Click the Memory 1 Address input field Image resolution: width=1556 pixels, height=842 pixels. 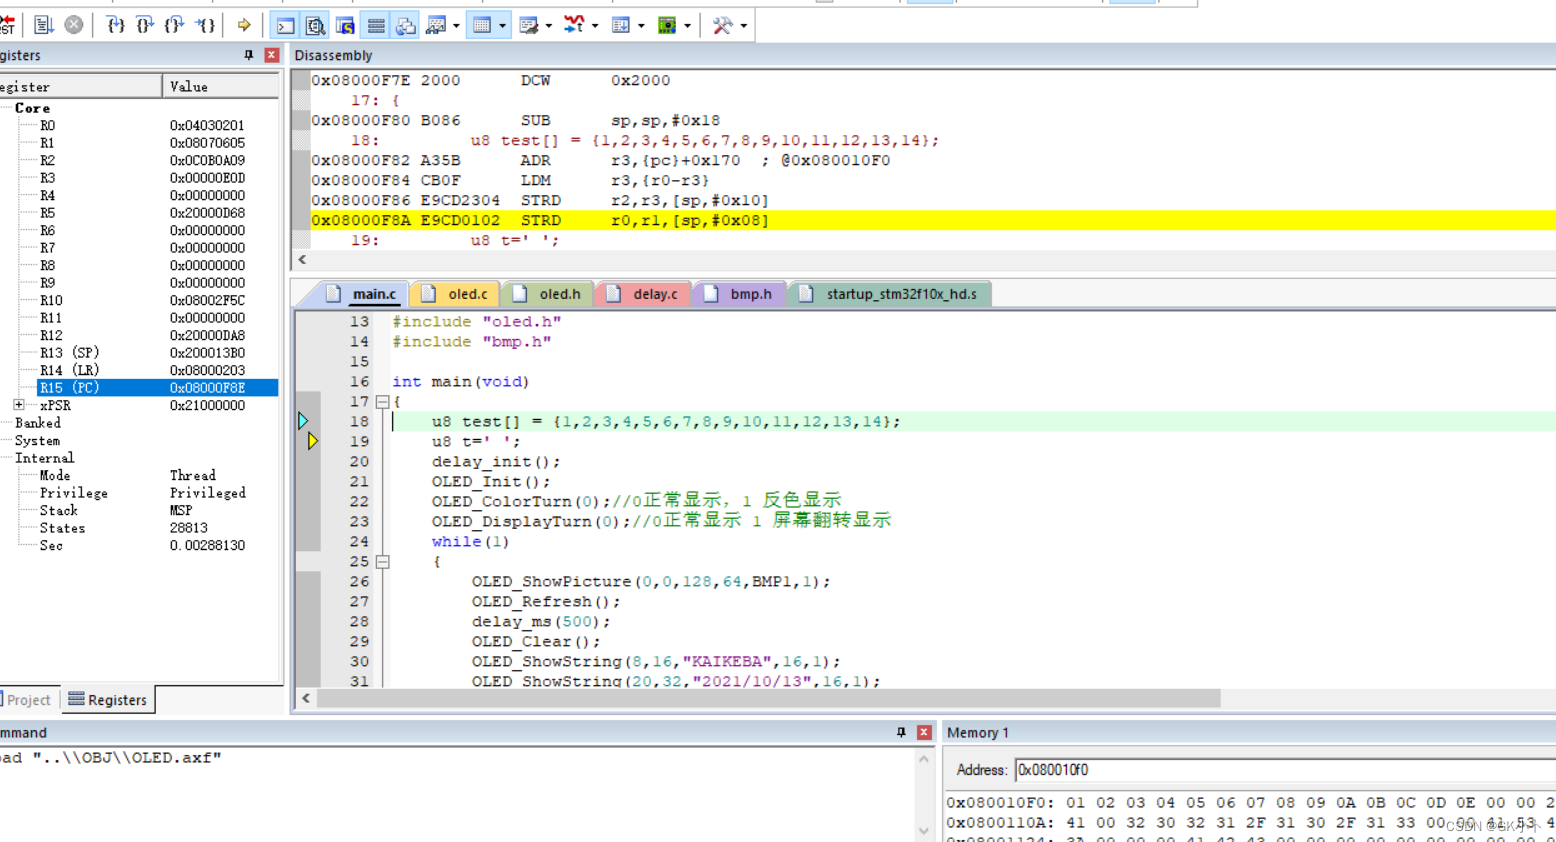tap(1285, 770)
